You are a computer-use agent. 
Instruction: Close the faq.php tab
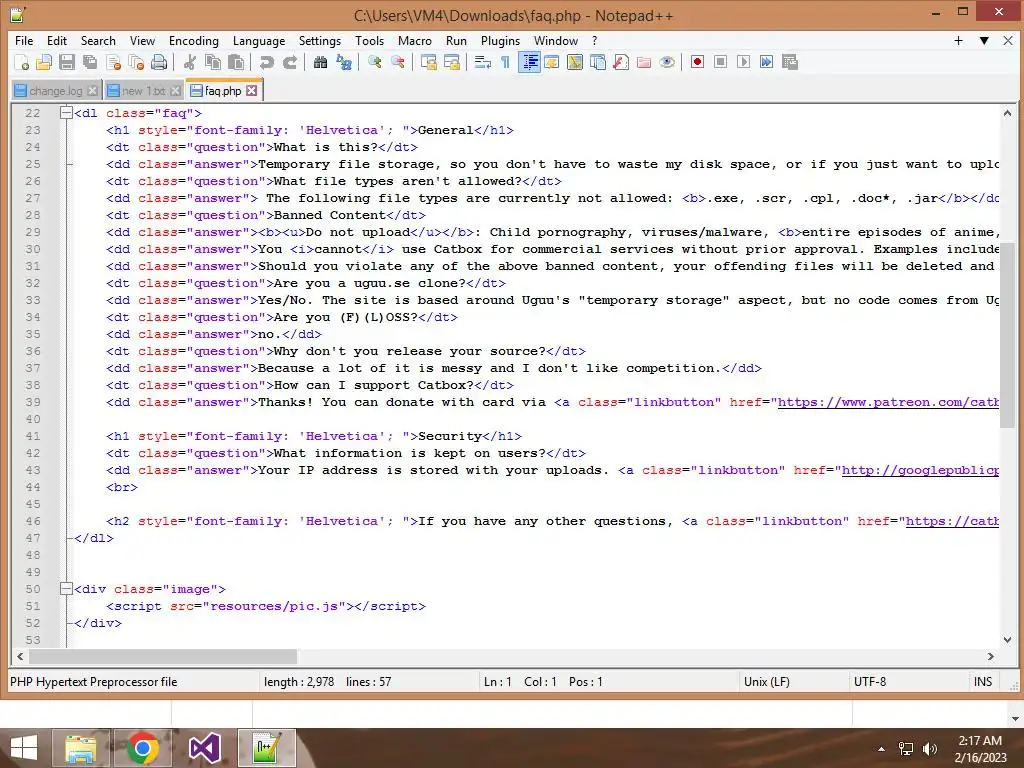pos(251,91)
